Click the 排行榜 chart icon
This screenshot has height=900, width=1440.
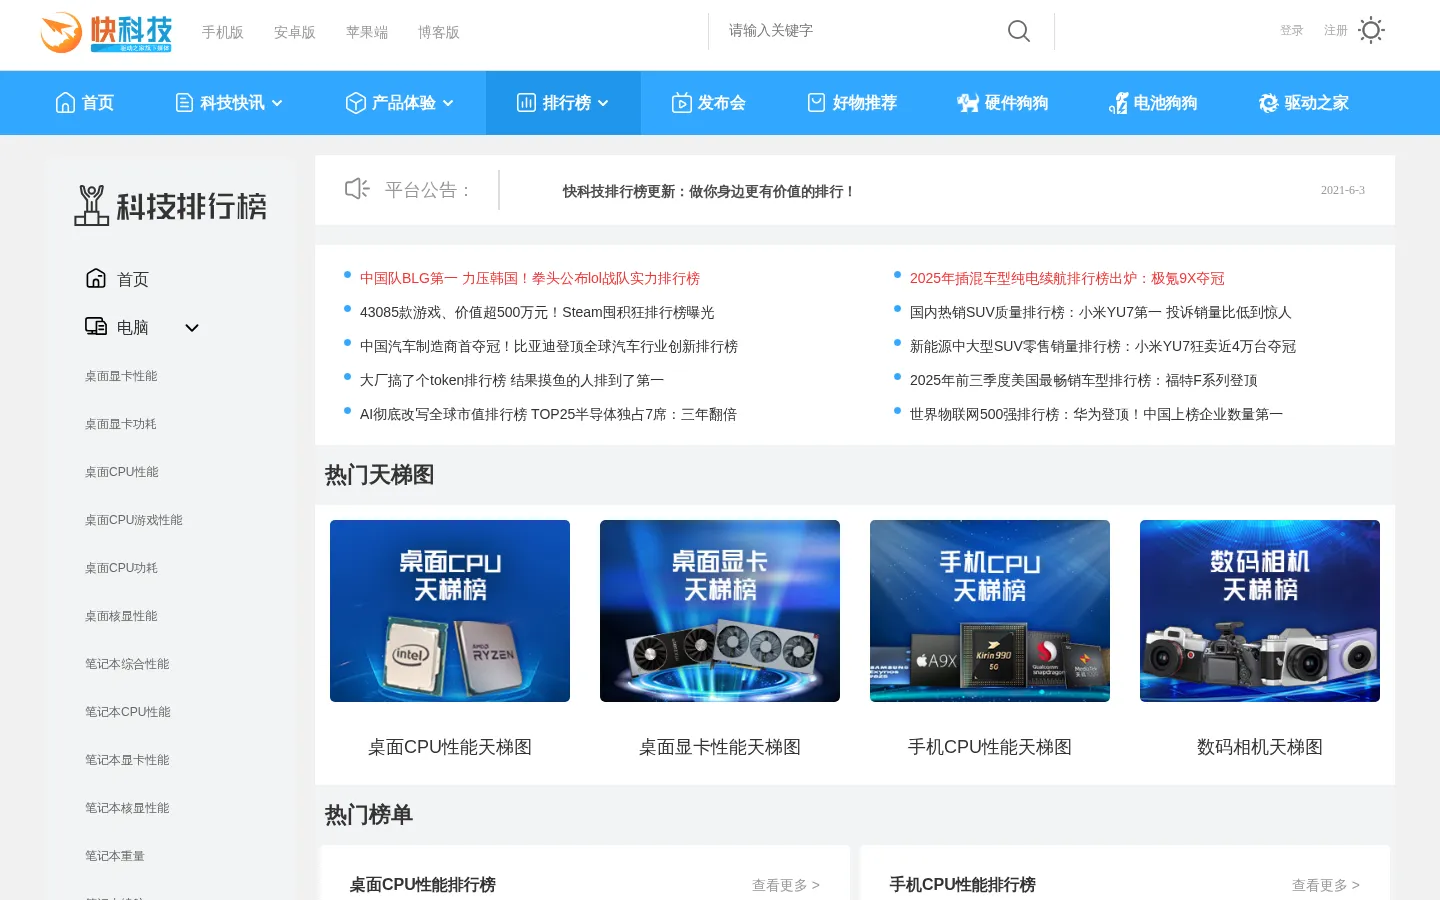pyautogui.click(x=526, y=102)
